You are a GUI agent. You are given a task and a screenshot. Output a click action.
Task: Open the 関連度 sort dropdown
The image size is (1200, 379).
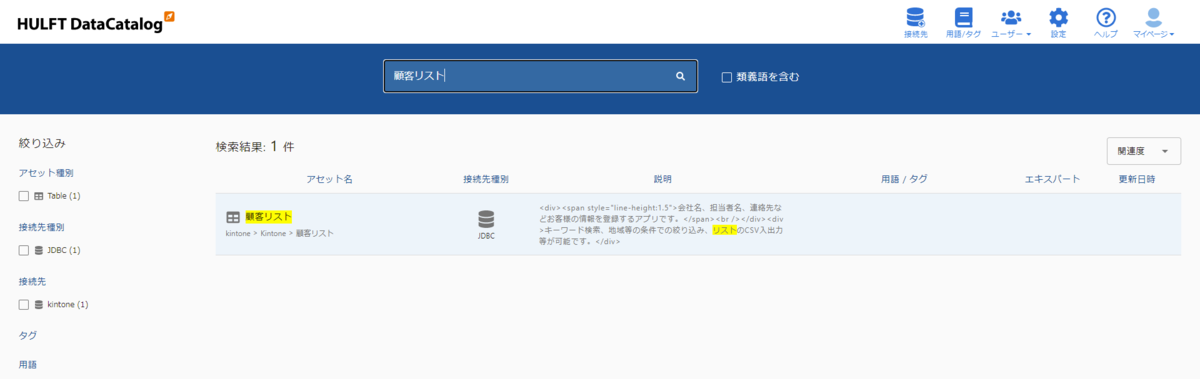click(1143, 151)
